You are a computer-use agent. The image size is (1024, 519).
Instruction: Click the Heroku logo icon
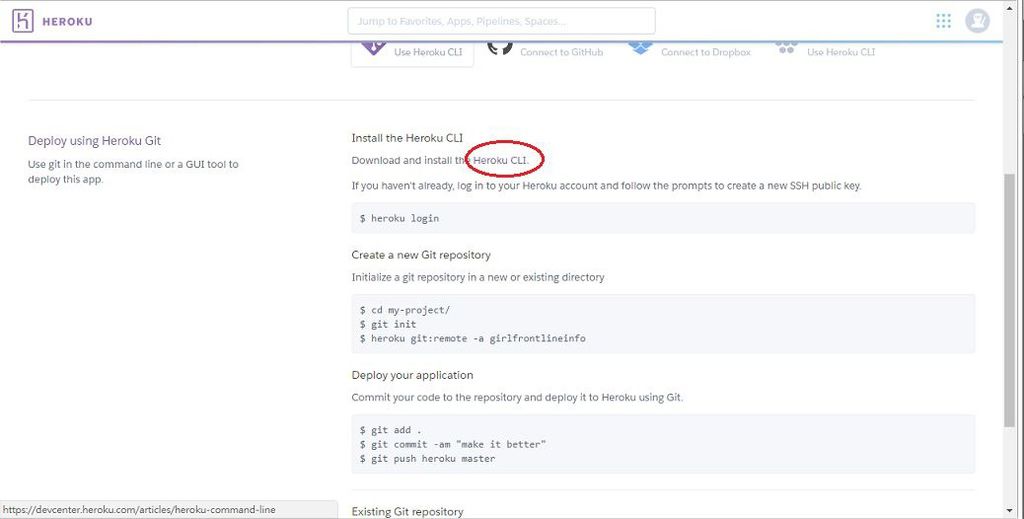pyautogui.click(x=22, y=21)
